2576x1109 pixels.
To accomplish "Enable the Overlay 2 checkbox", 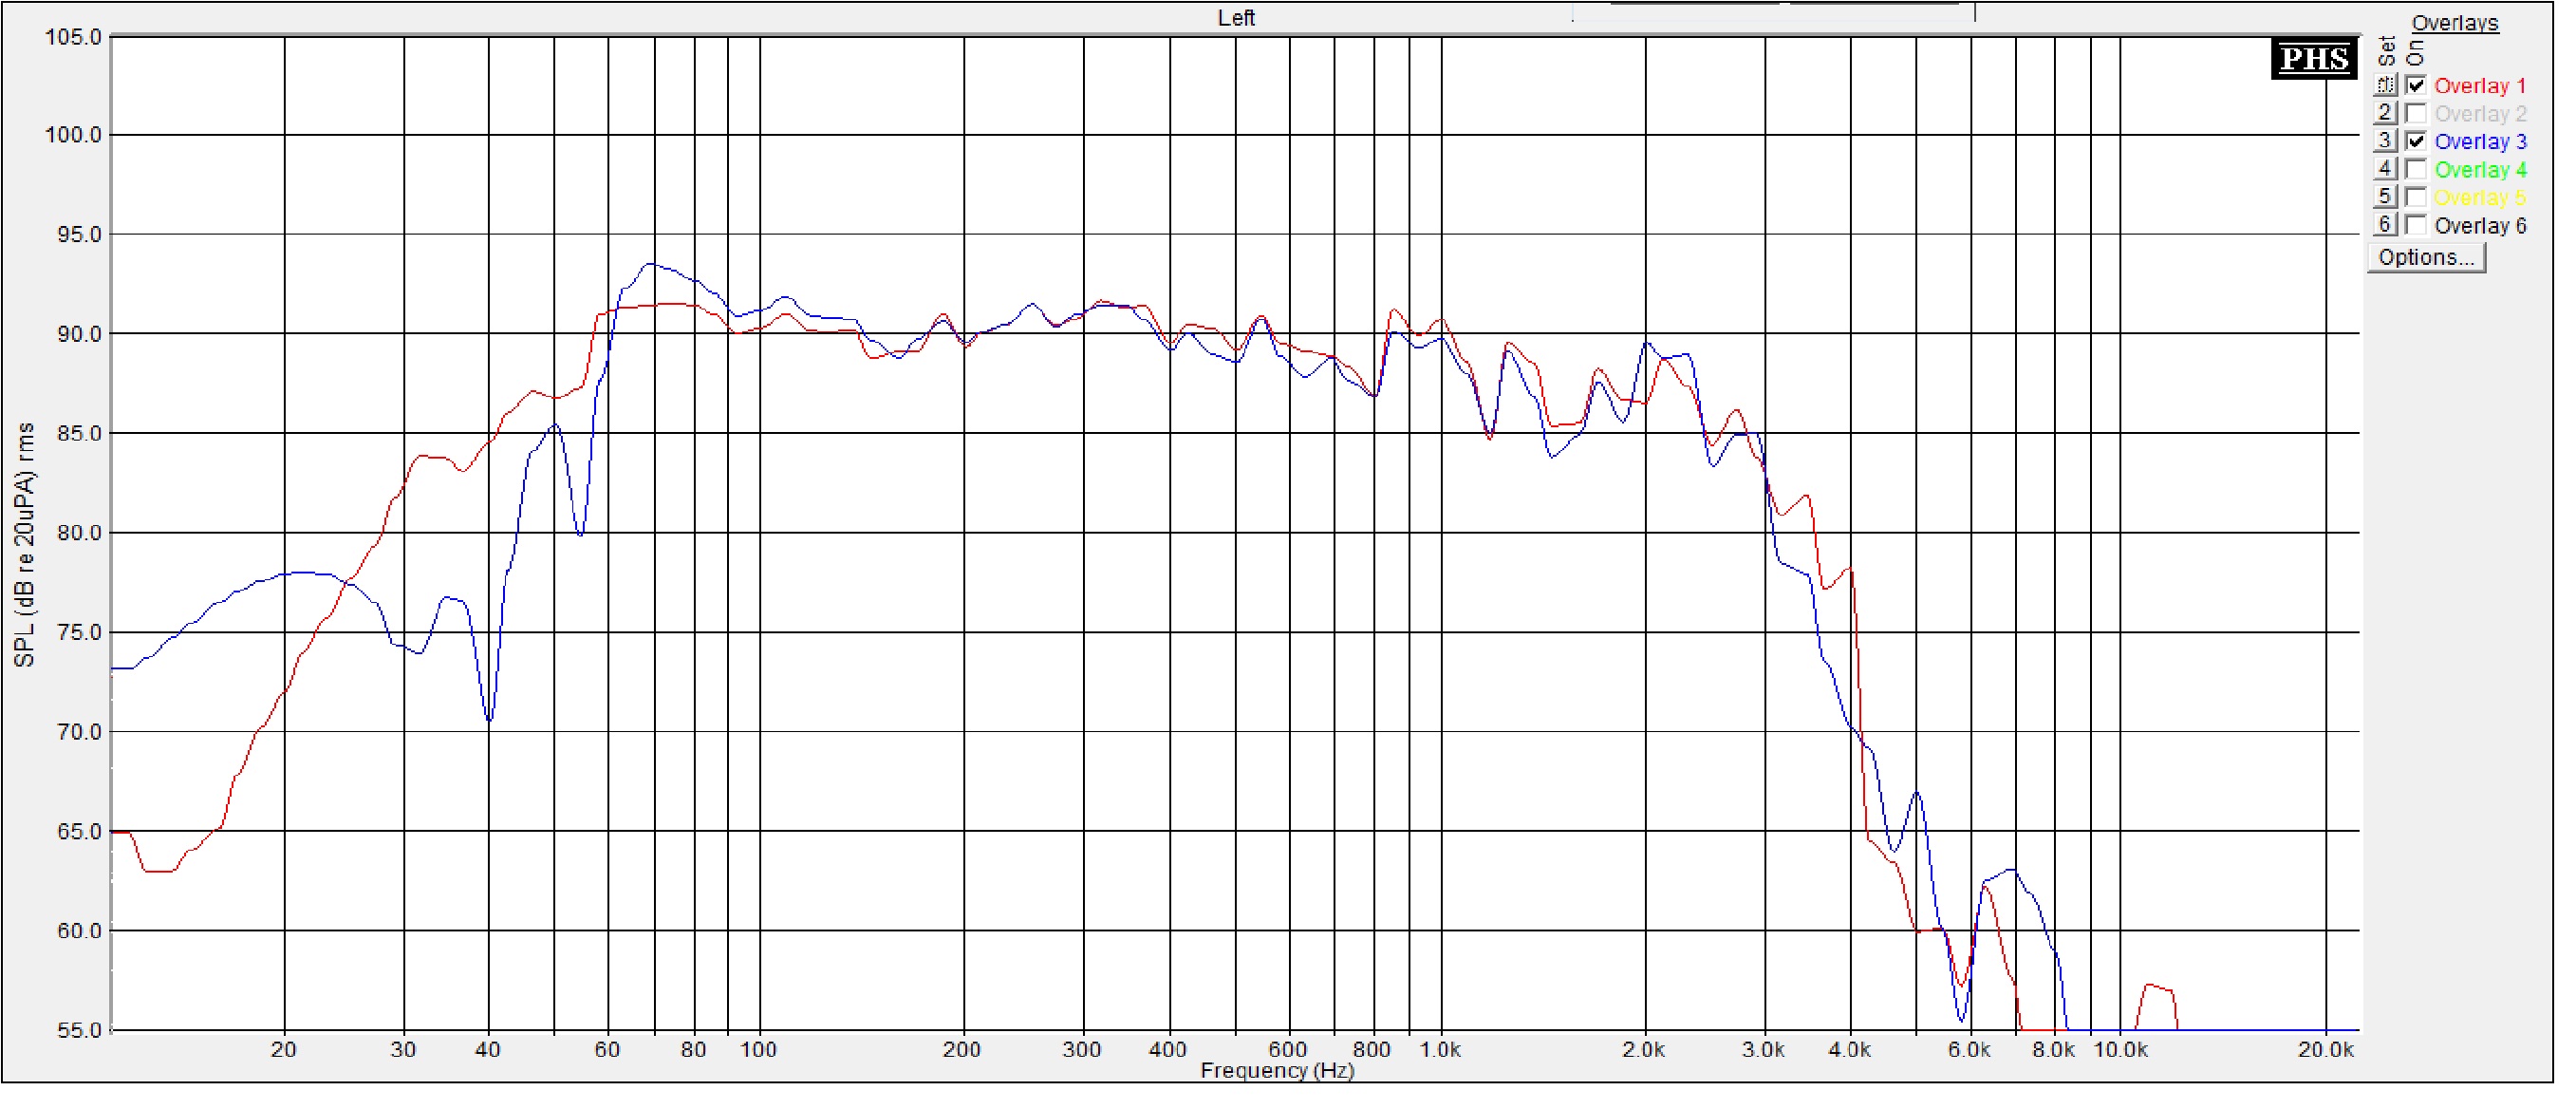I will pos(2416,113).
